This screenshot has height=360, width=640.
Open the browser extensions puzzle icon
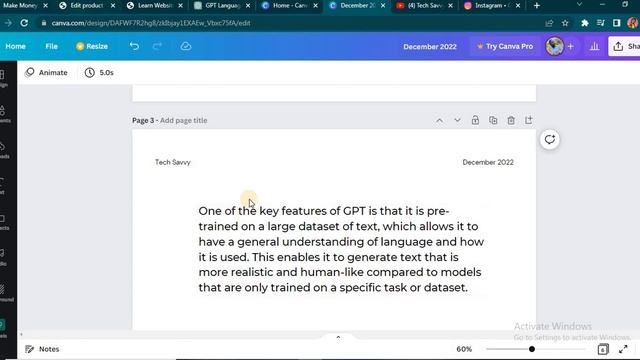click(x=585, y=23)
